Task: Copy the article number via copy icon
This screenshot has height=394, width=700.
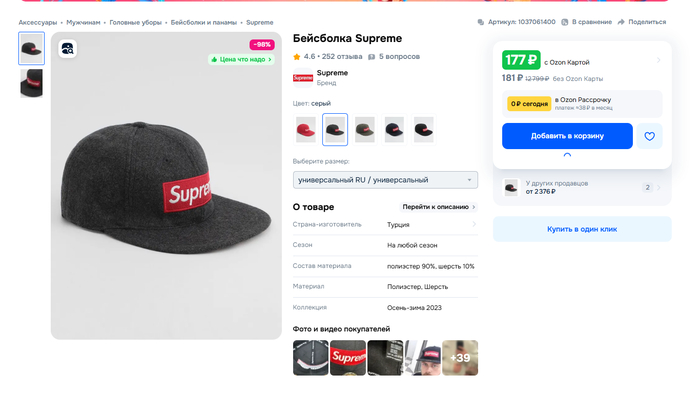Action: (x=480, y=22)
